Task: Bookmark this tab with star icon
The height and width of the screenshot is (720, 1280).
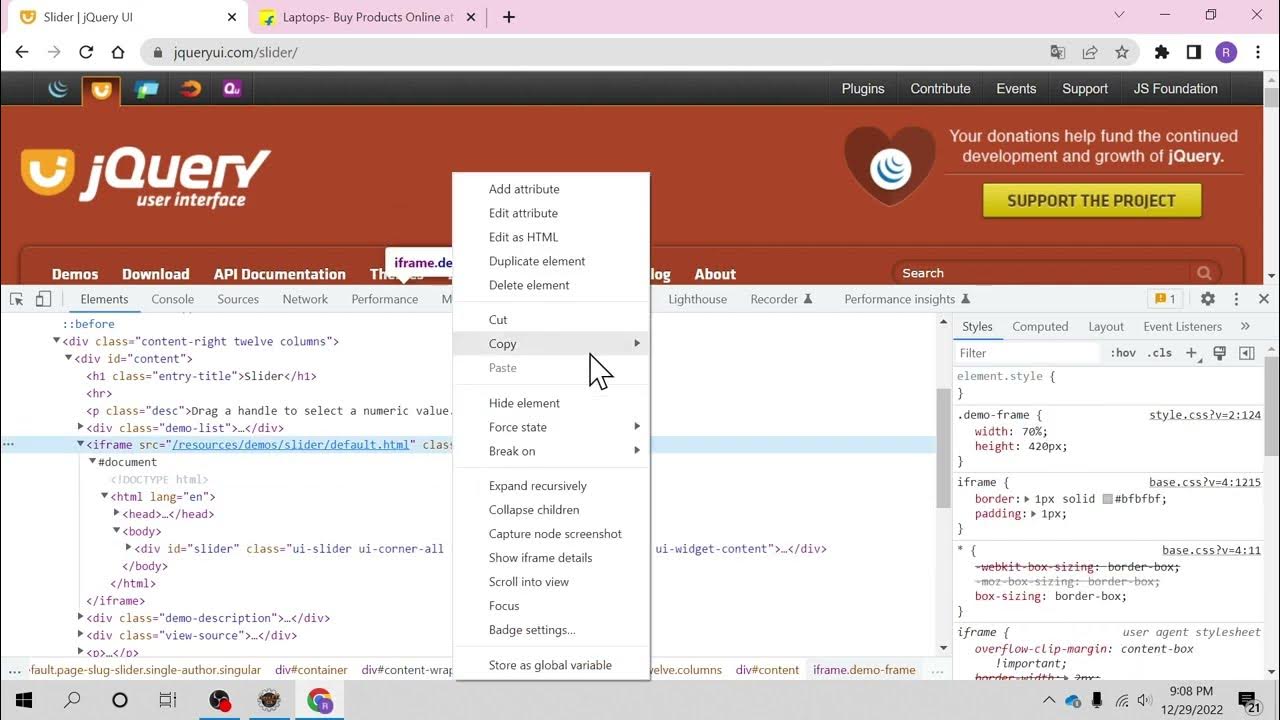Action: (x=1122, y=52)
